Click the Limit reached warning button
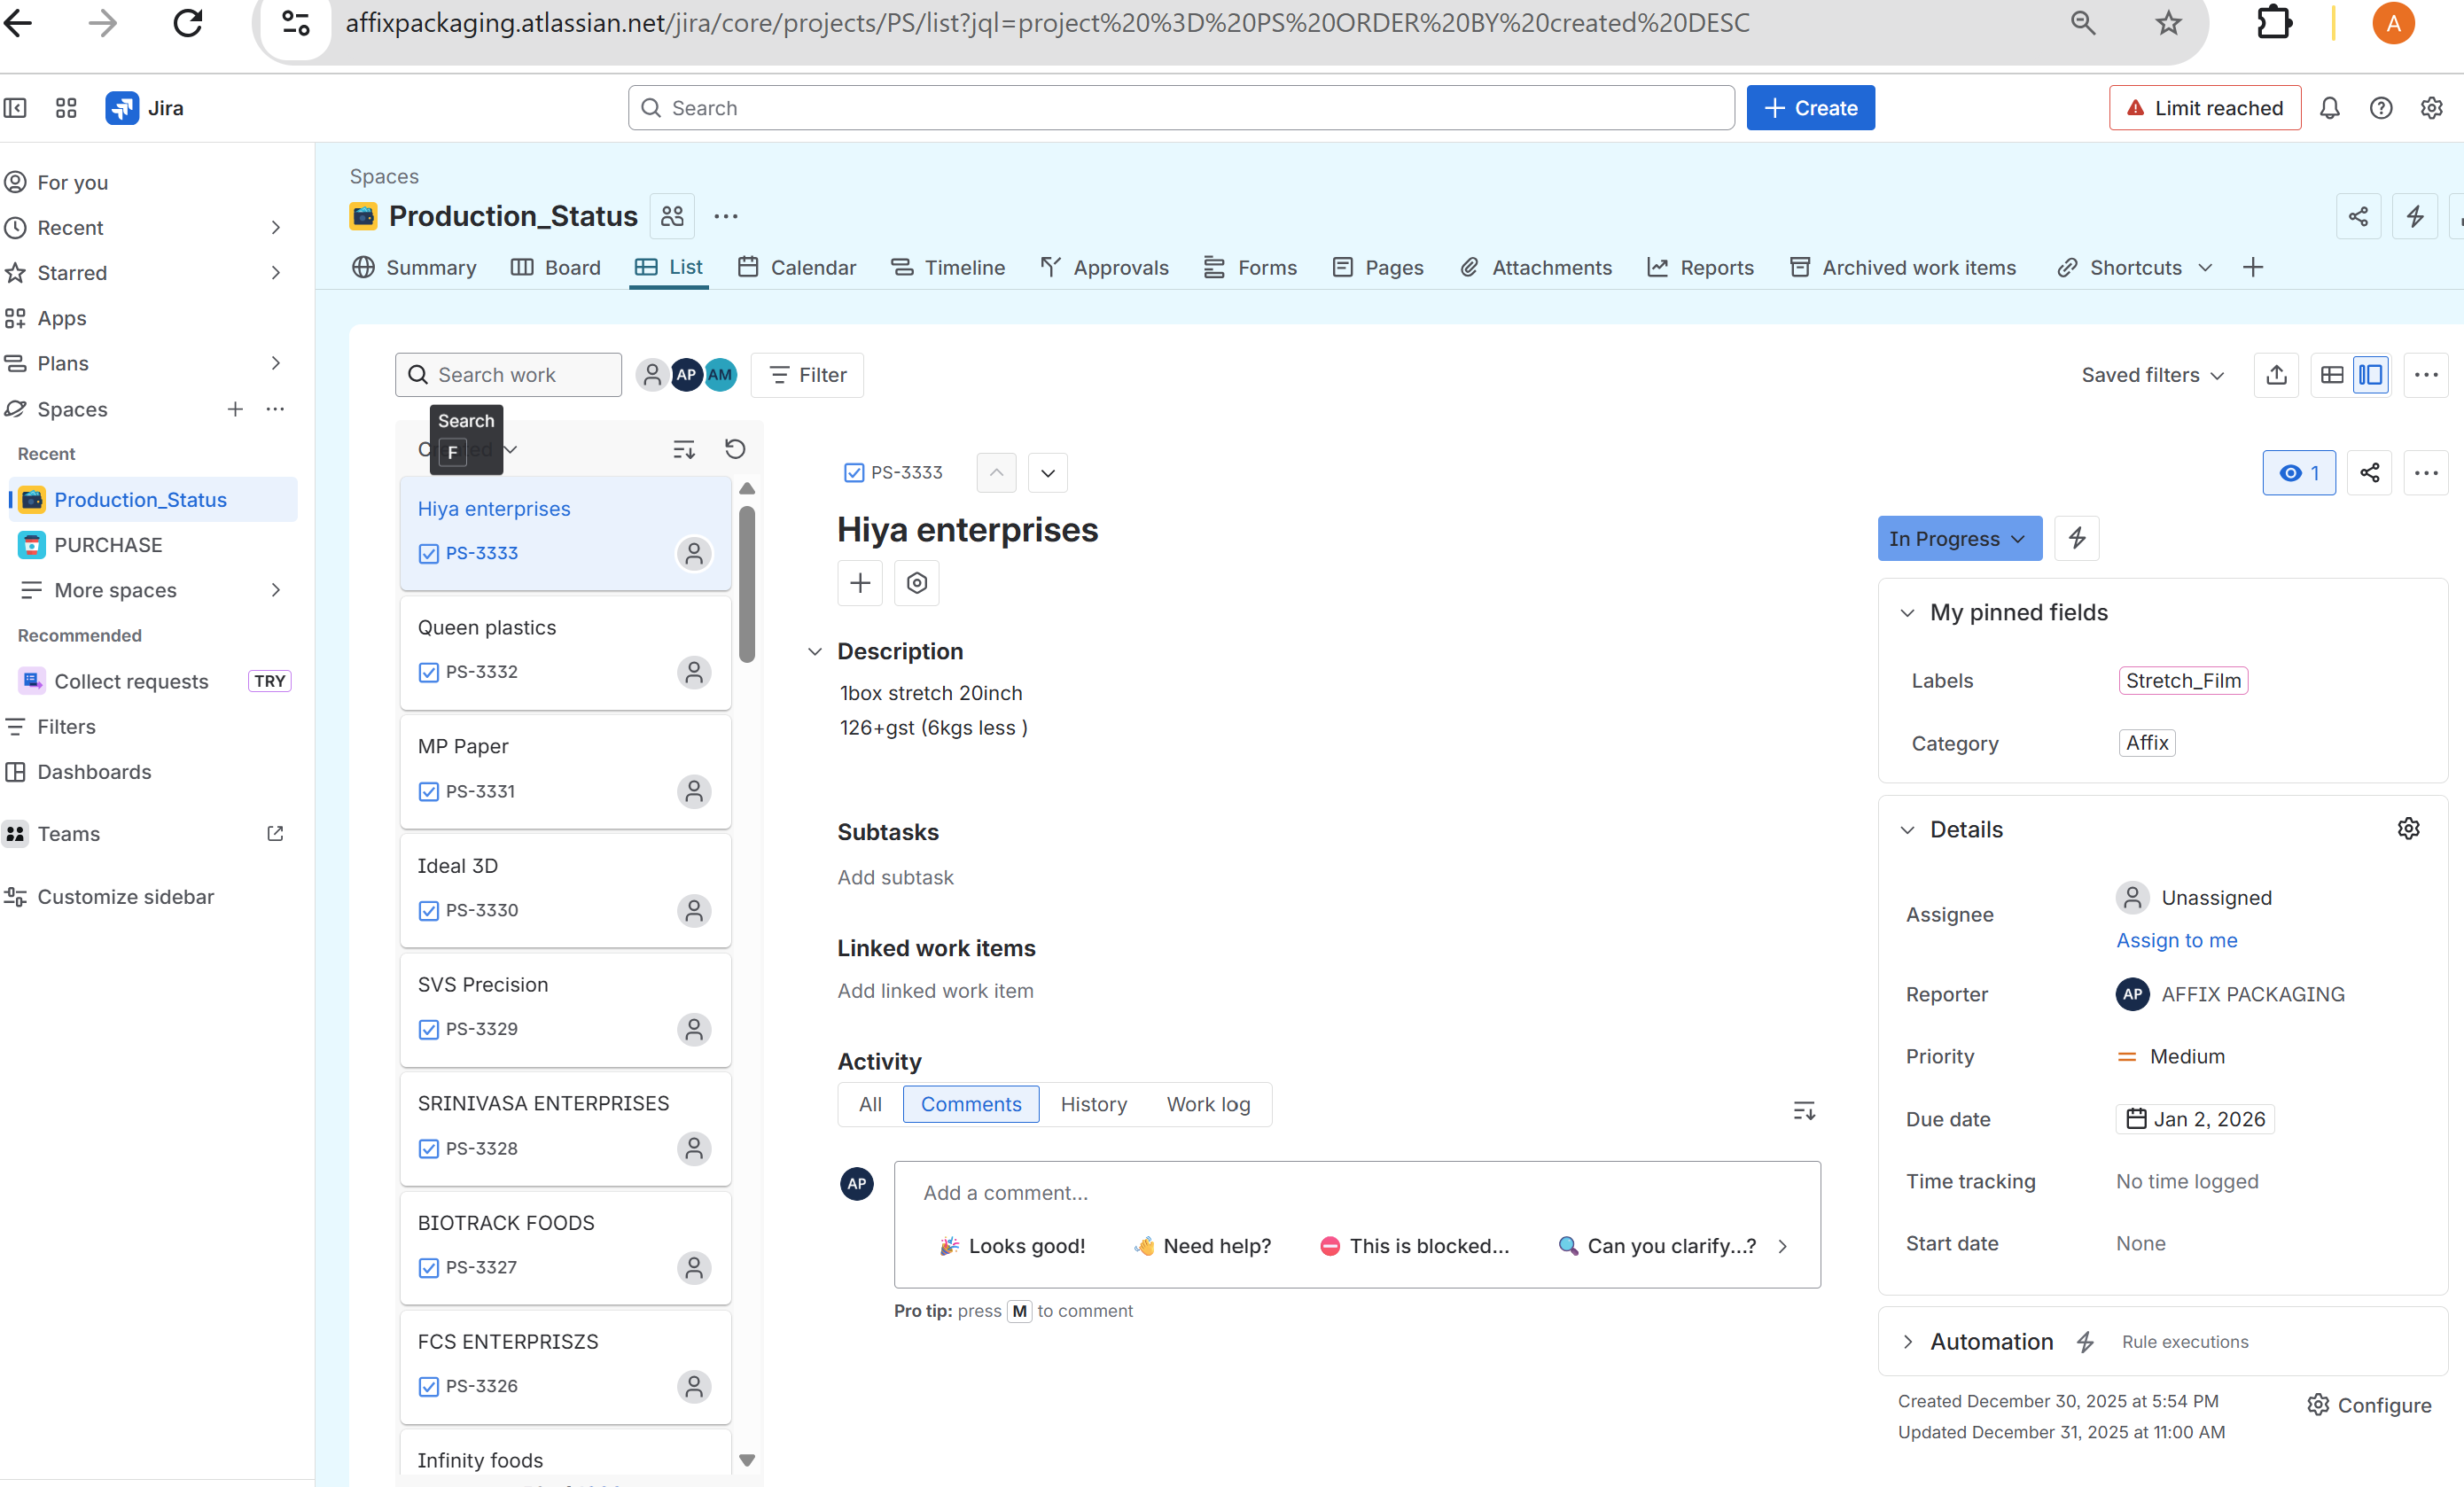The width and height of the screenshot is (2464, 1487). (x=2204, y=108)
